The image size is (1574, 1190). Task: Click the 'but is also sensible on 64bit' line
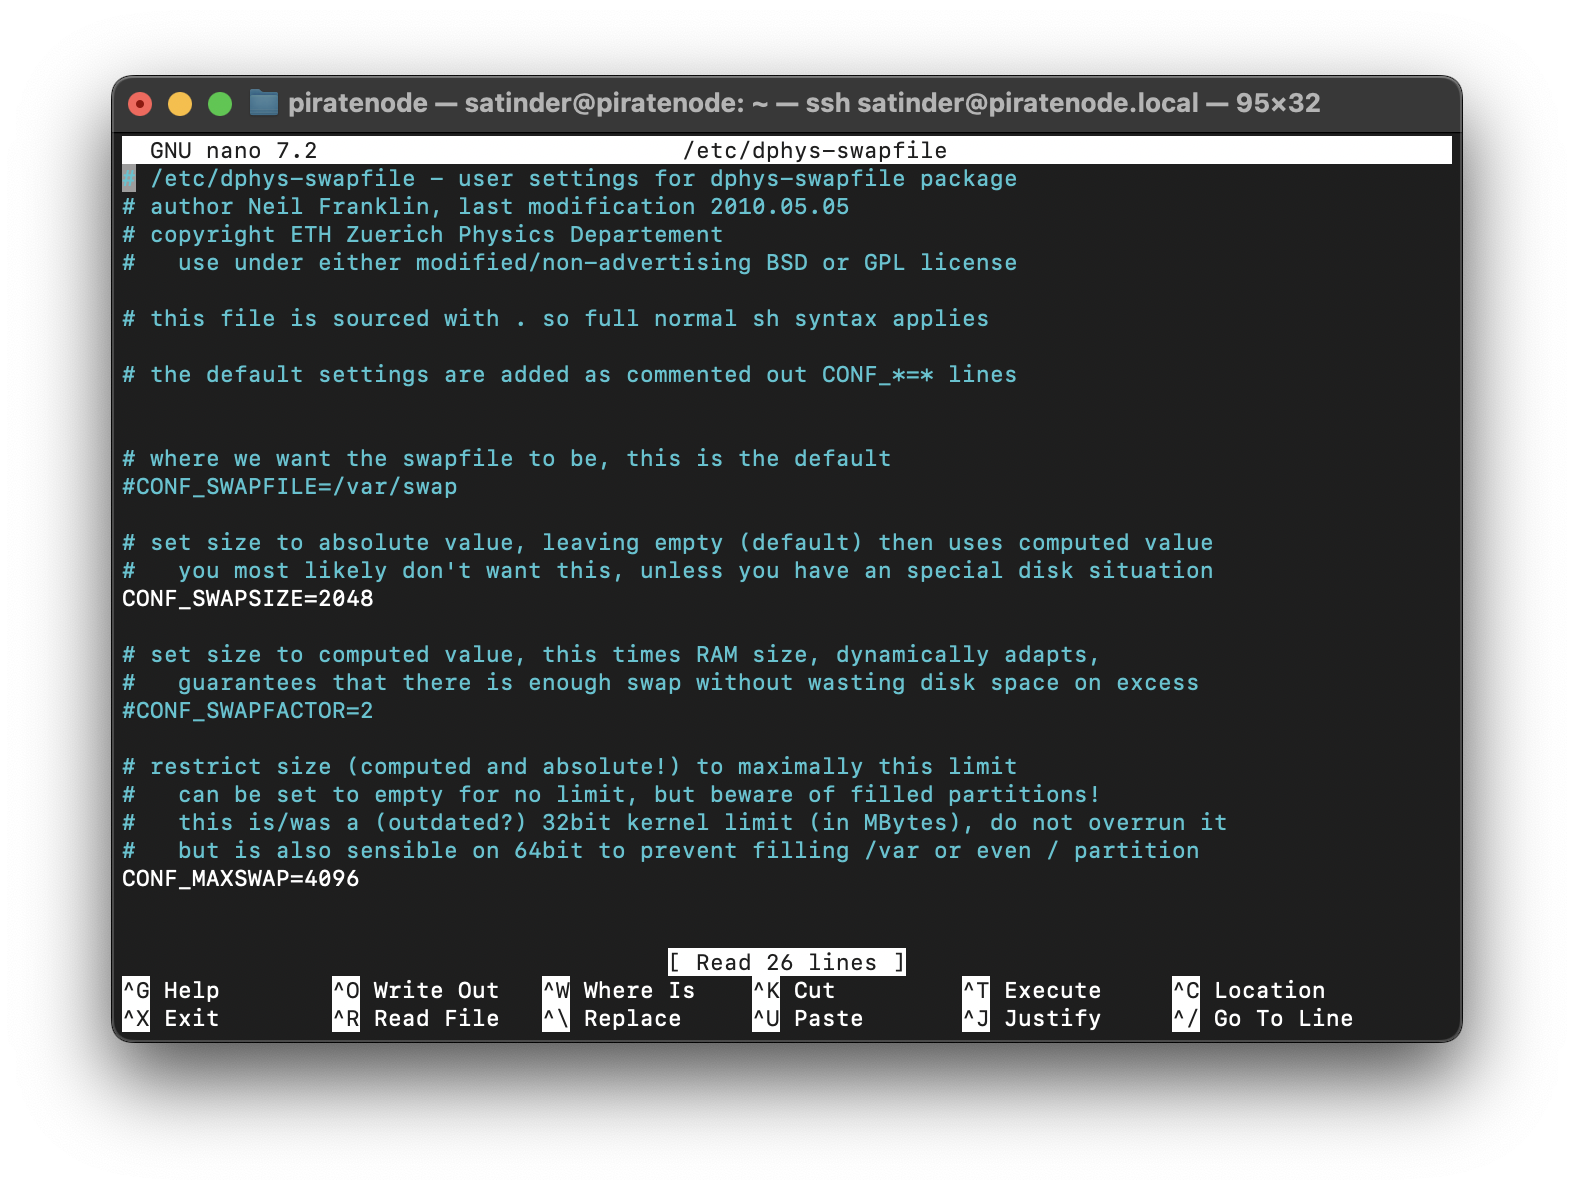(x=661, y=850)
